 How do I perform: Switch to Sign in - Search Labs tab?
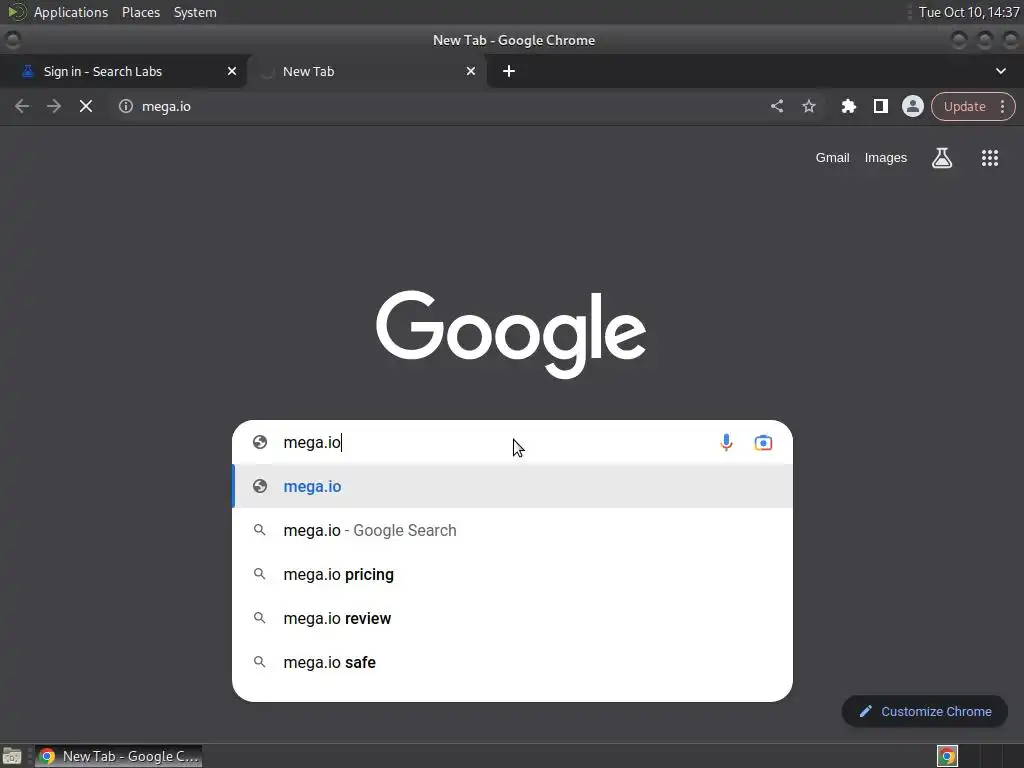click(123, 71)
